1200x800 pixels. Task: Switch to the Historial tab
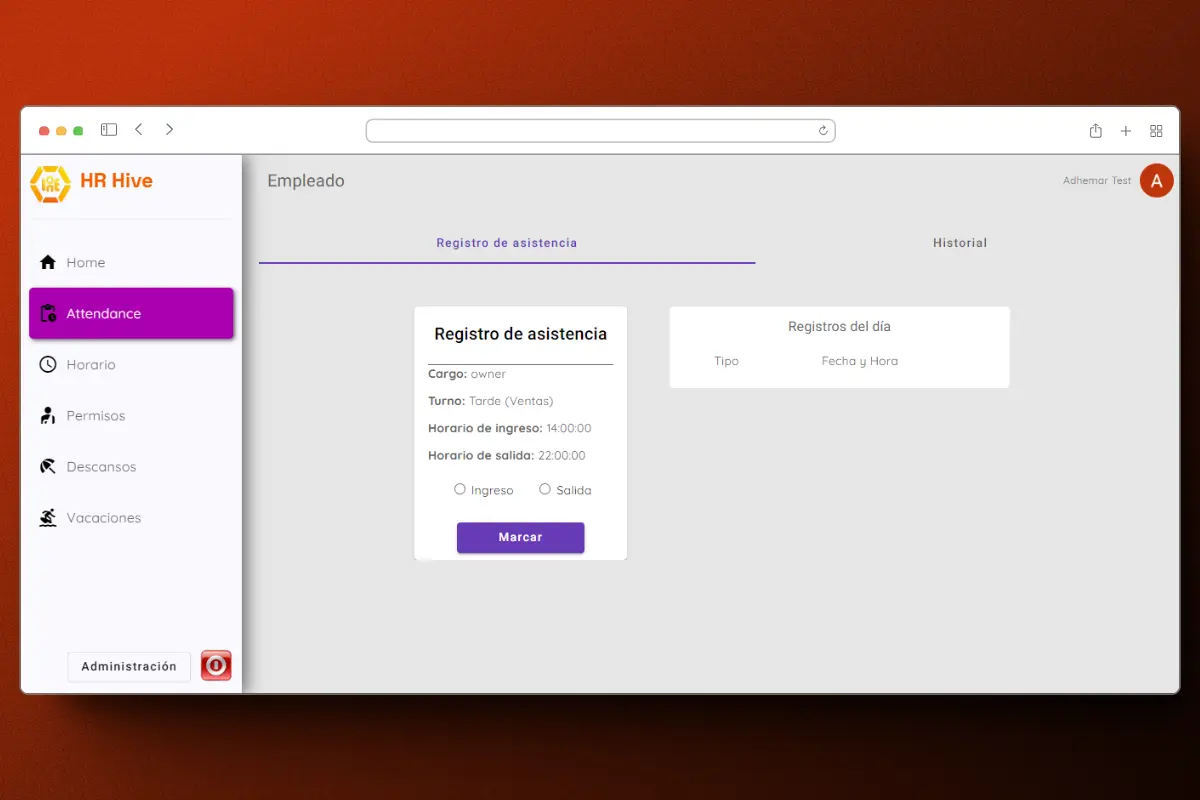(959, 243)
